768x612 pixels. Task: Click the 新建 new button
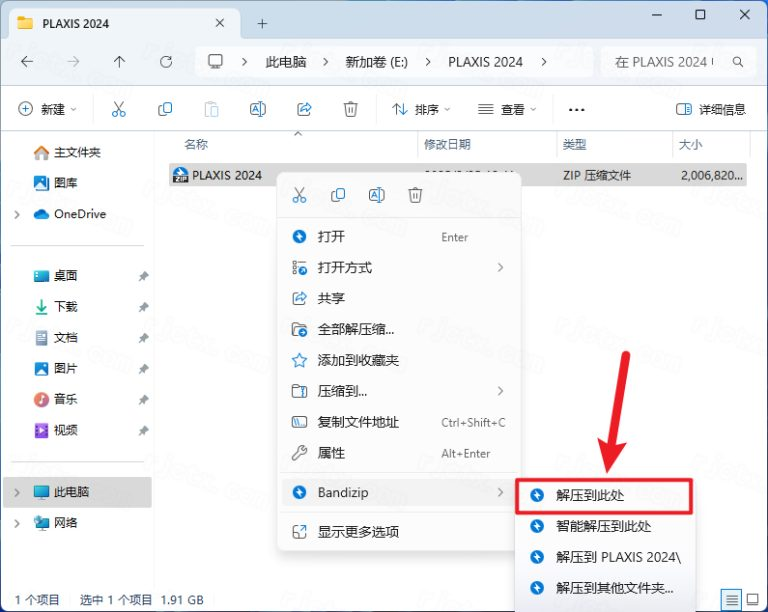pos(46,109)
